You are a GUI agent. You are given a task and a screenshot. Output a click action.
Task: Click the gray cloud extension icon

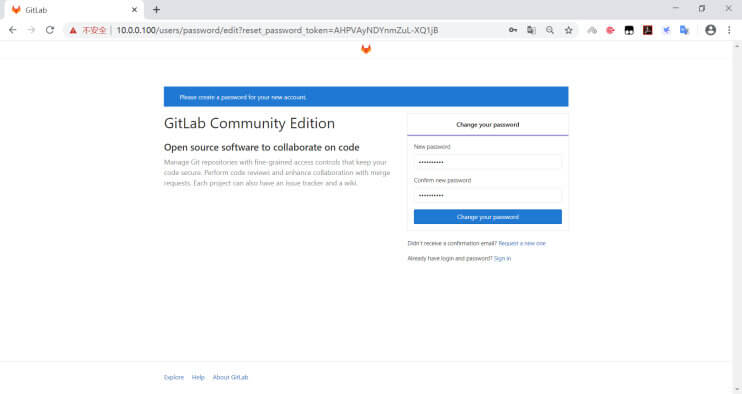click(592, 30)
